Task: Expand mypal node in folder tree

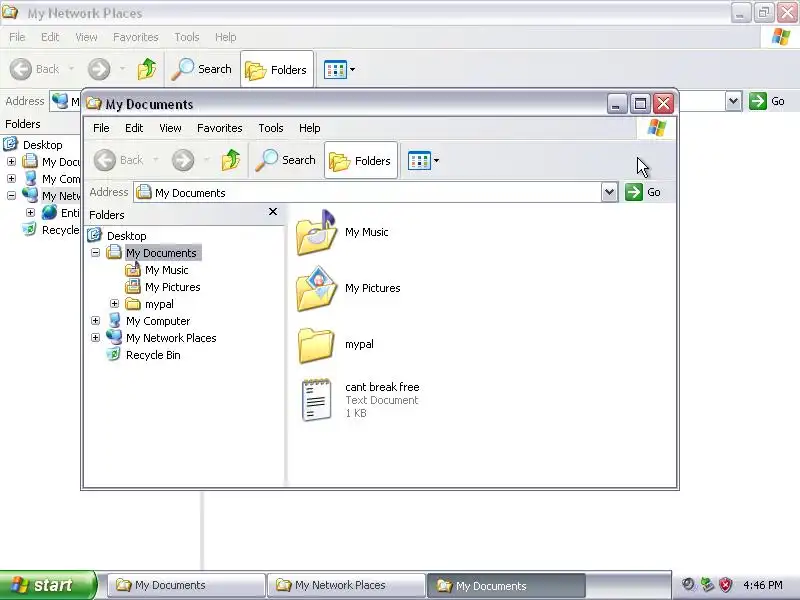Action: [x=114, y=304]
